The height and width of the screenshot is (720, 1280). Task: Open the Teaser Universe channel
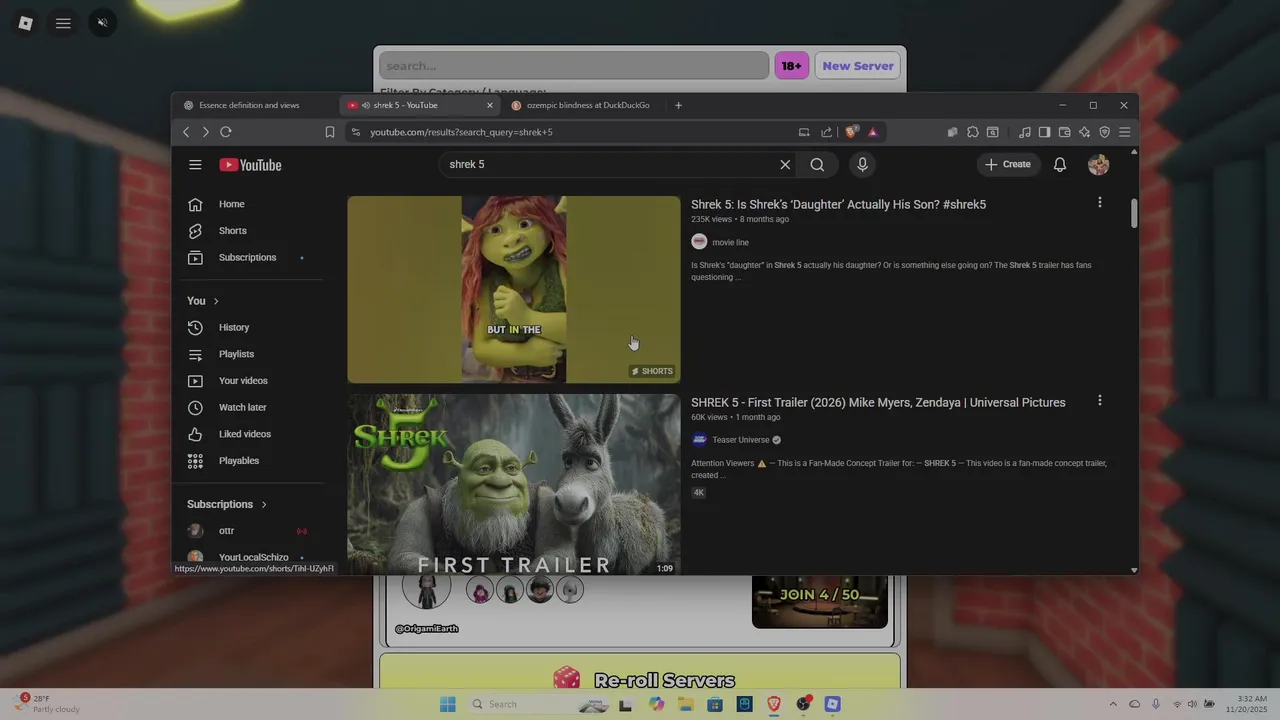coord(741,440)
